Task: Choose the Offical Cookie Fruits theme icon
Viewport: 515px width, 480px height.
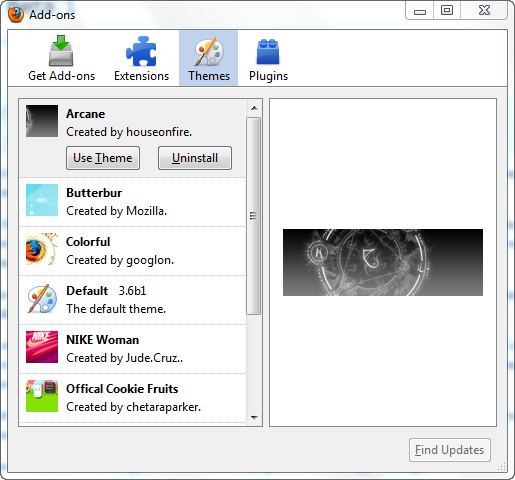Action: (x=42, y=396)
